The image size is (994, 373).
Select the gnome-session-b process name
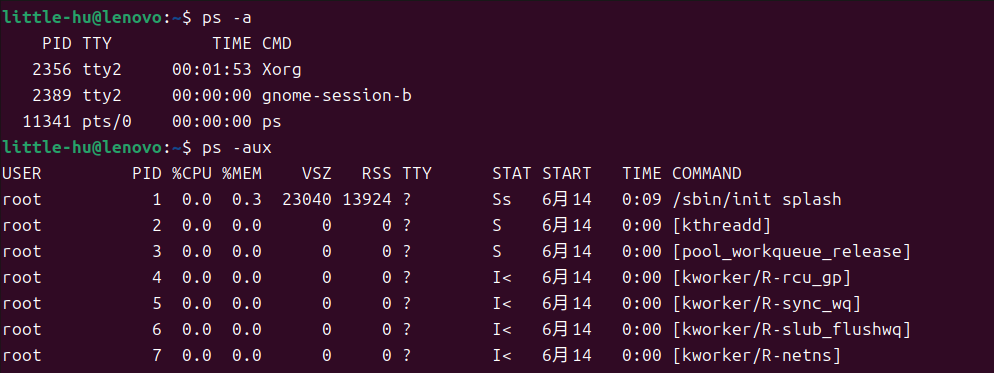337,96
